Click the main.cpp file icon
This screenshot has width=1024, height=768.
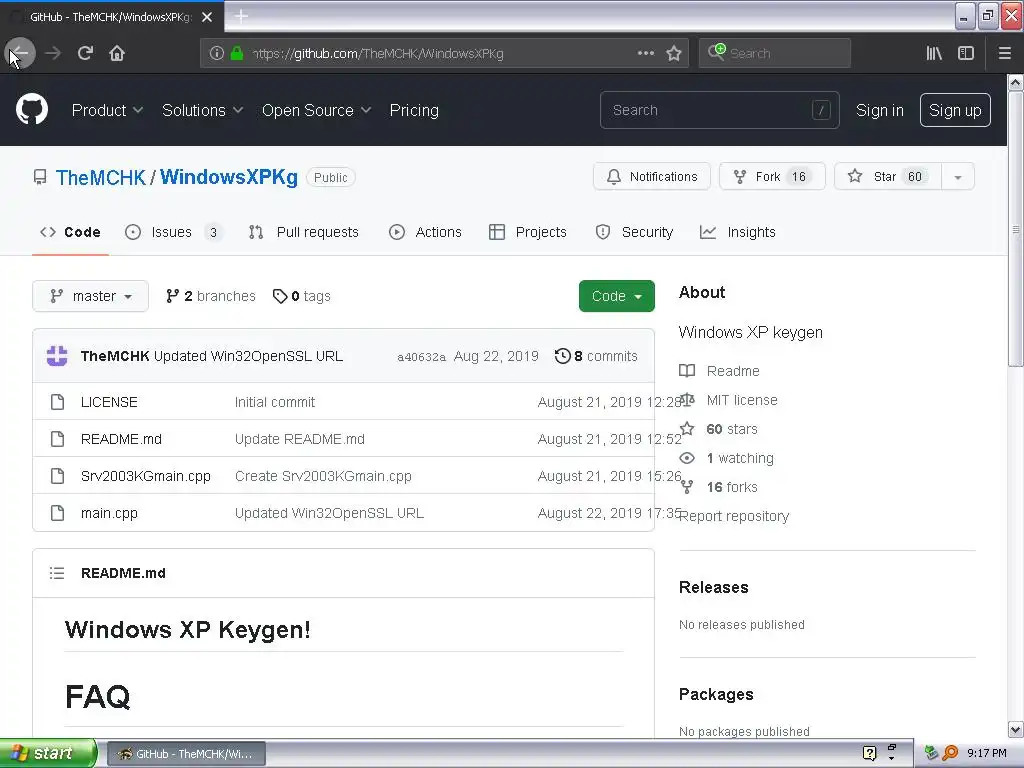coord(57,513)
